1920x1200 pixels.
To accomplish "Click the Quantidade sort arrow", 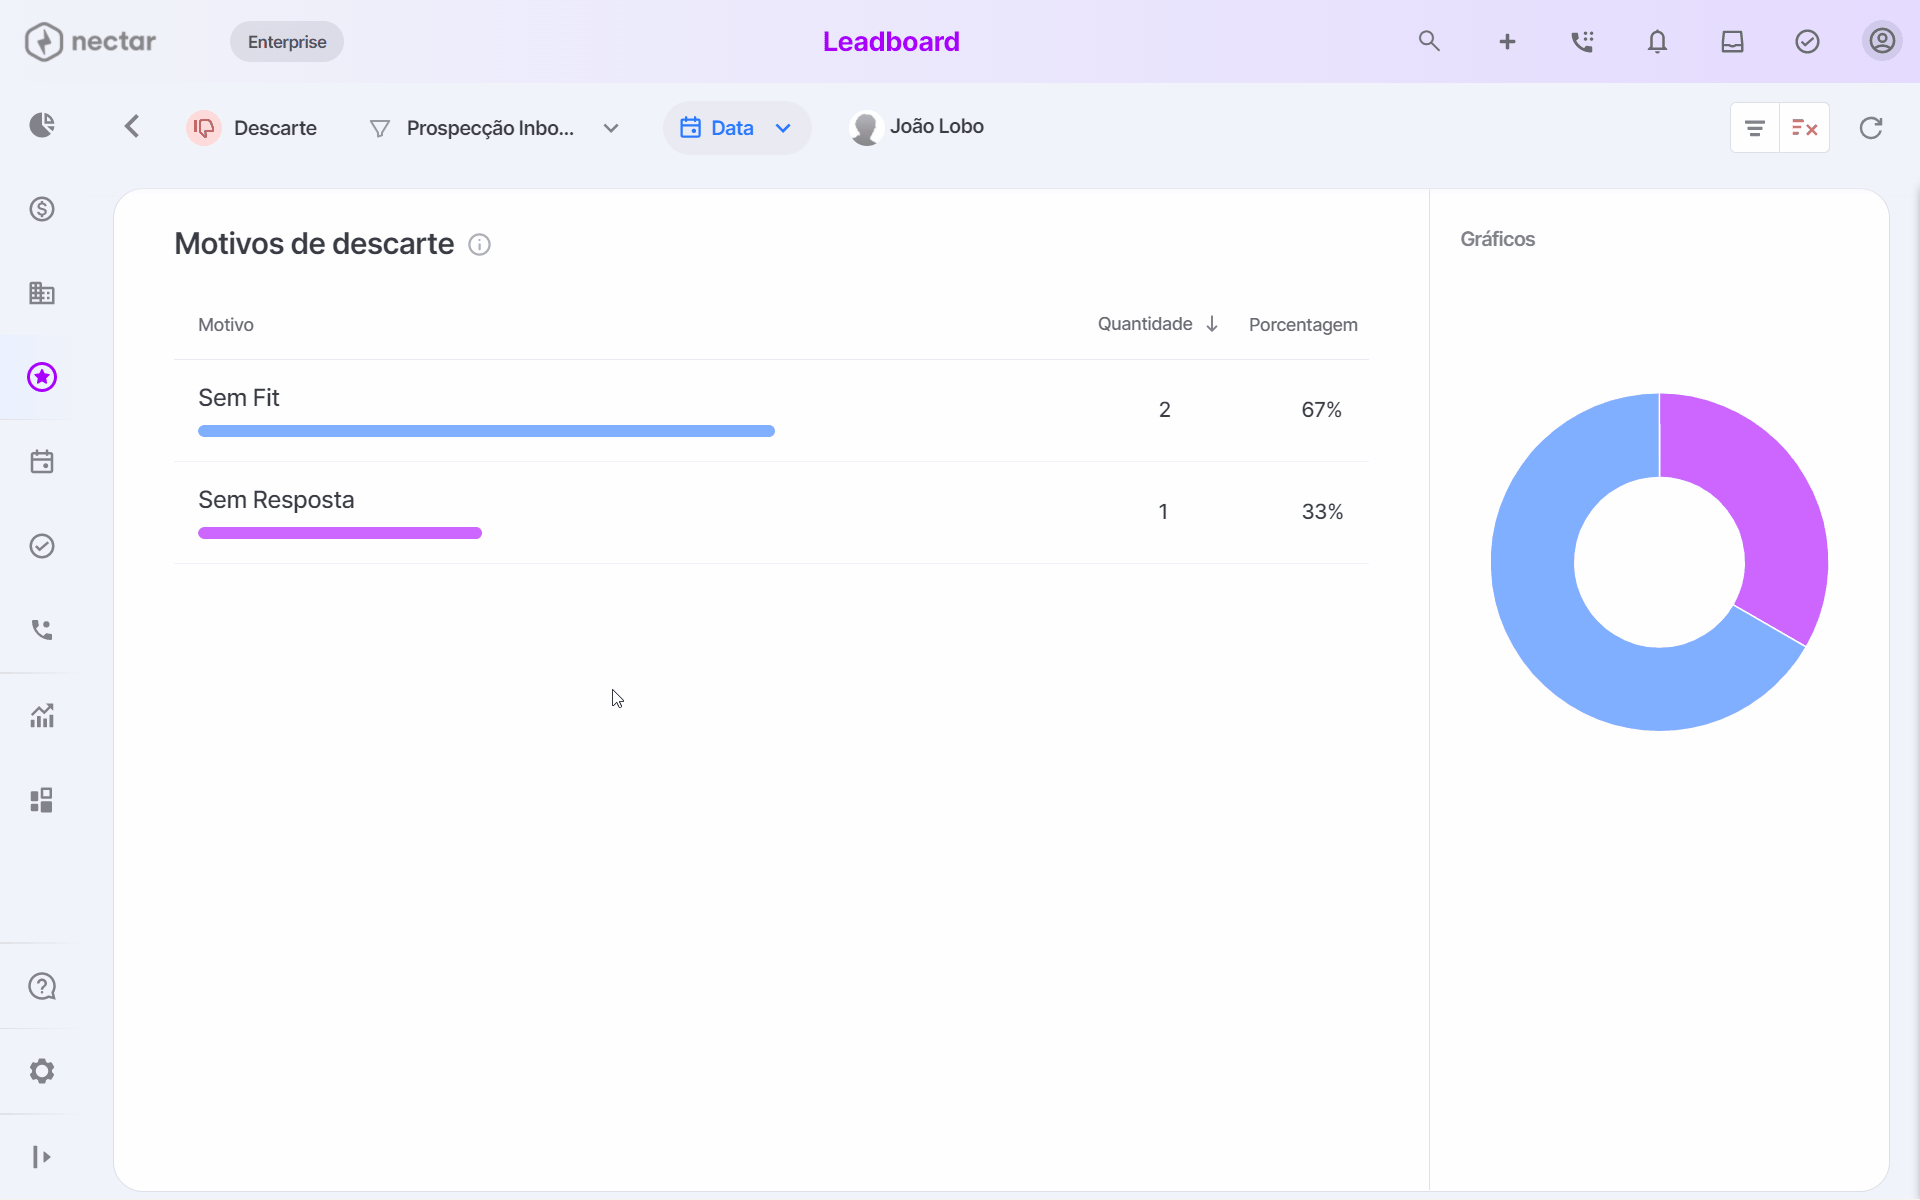I will (x=1212, y=324).
